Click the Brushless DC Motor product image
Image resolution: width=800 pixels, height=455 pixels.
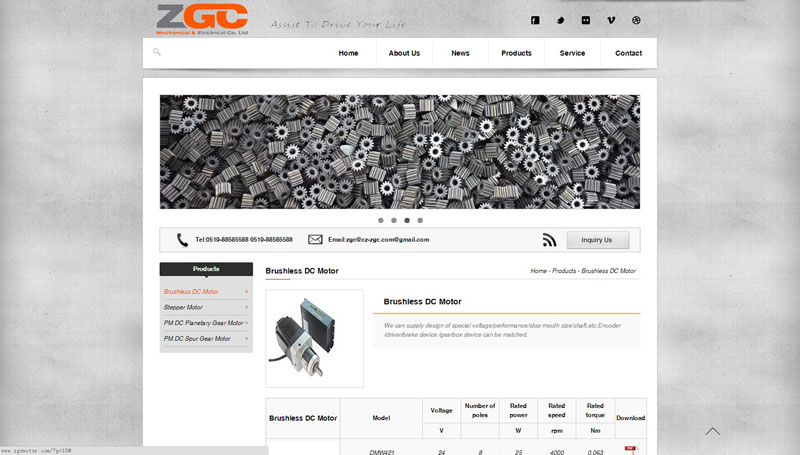314,338
